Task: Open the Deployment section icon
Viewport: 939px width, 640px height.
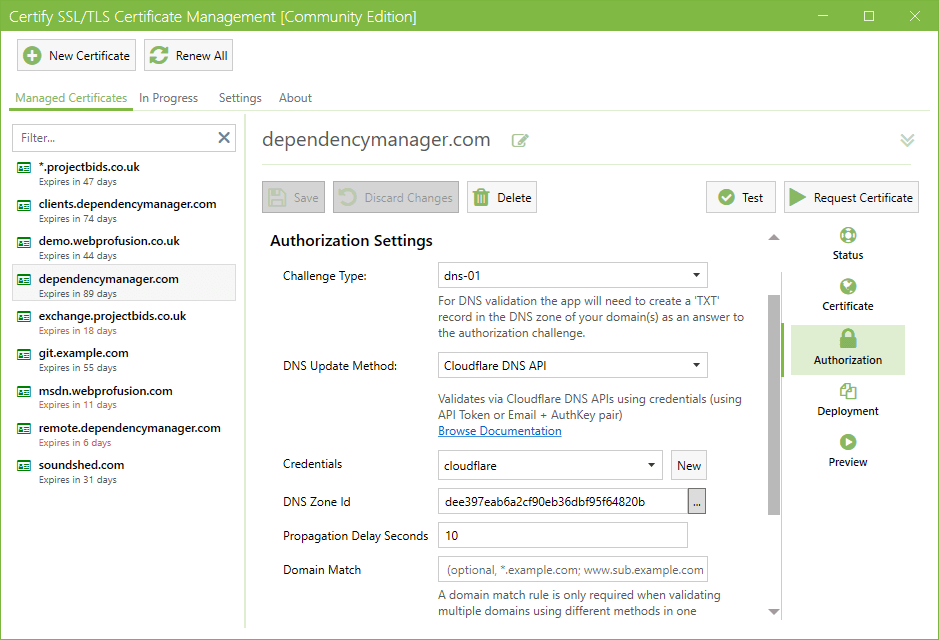Action: tap(848, 392)
